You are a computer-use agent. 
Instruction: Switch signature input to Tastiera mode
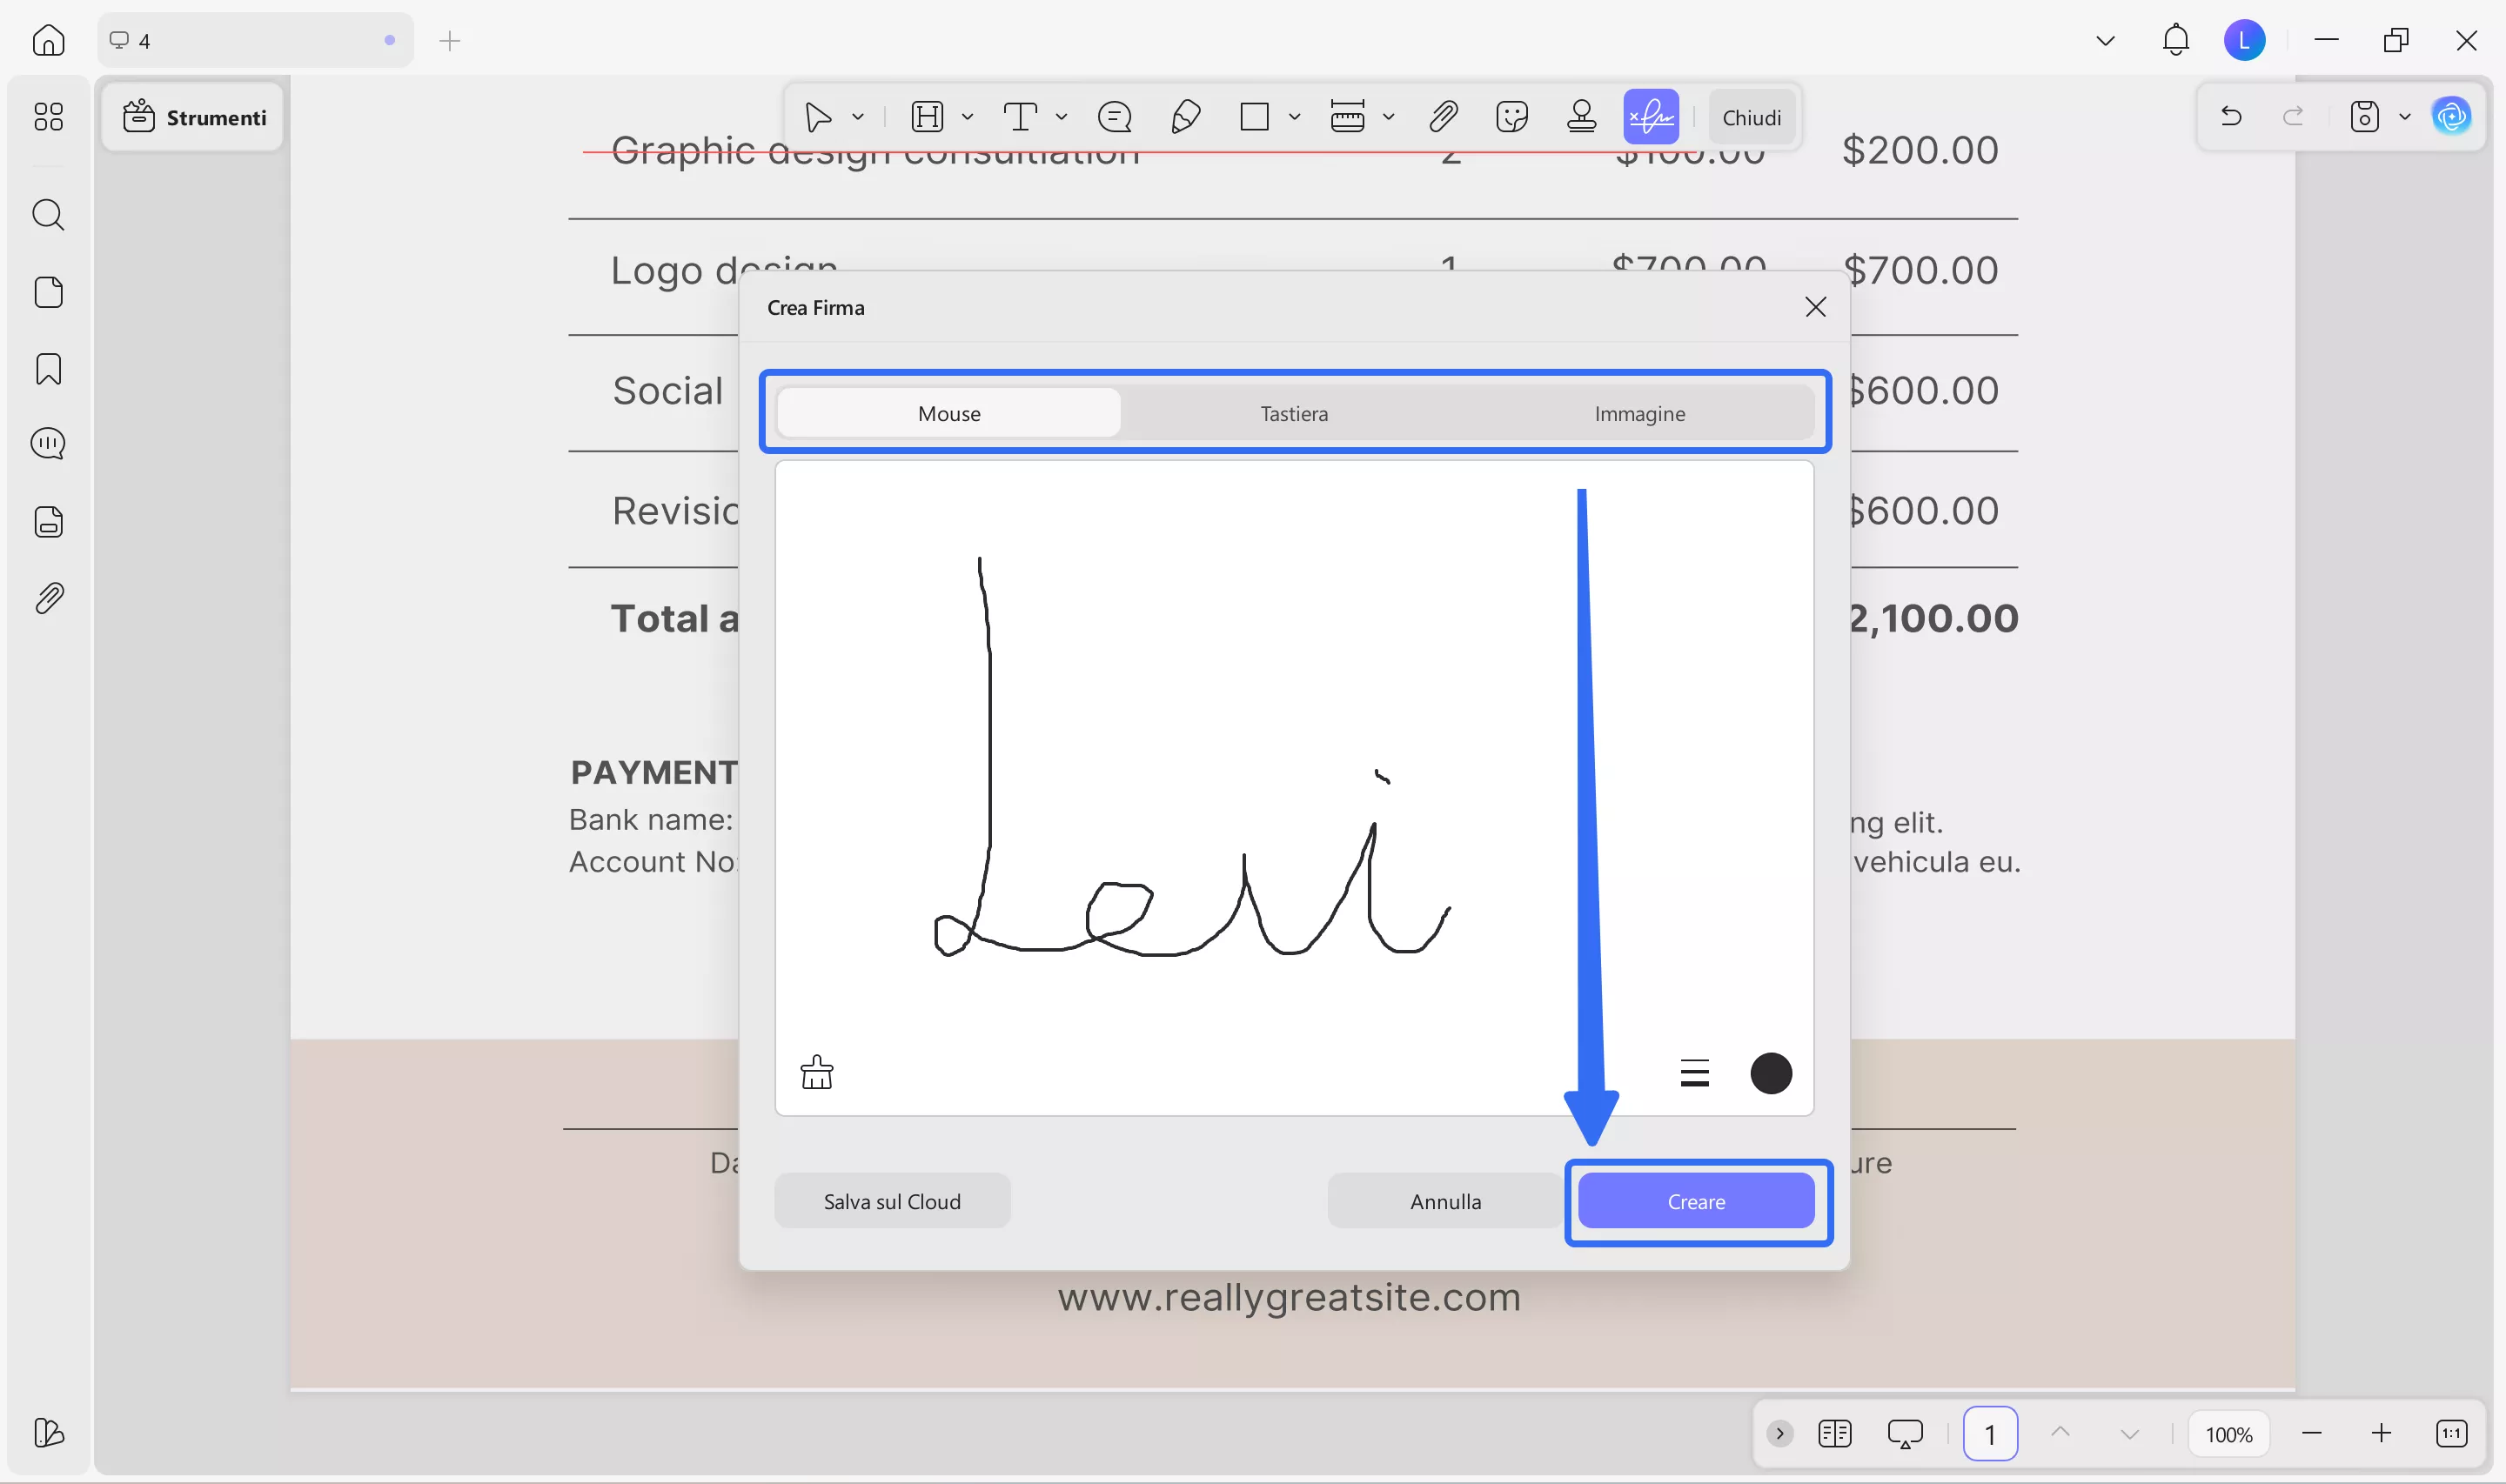[x=1293, y=412]
